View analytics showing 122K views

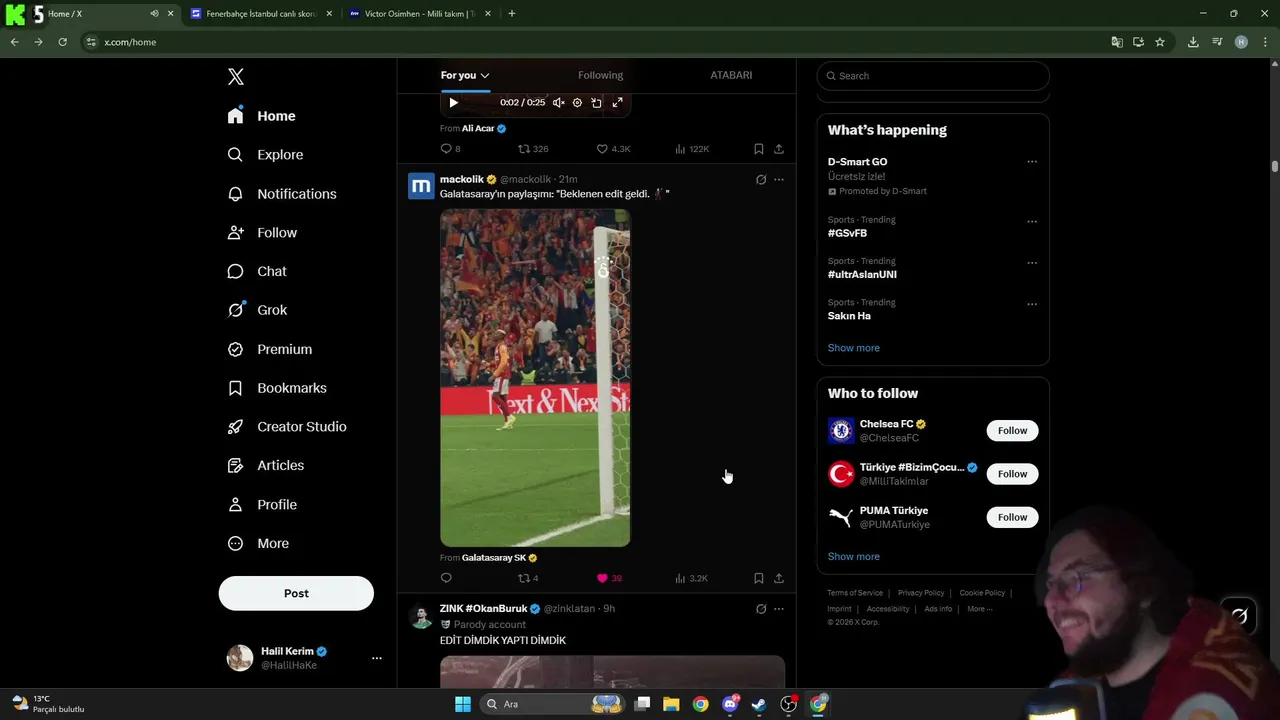692,149
